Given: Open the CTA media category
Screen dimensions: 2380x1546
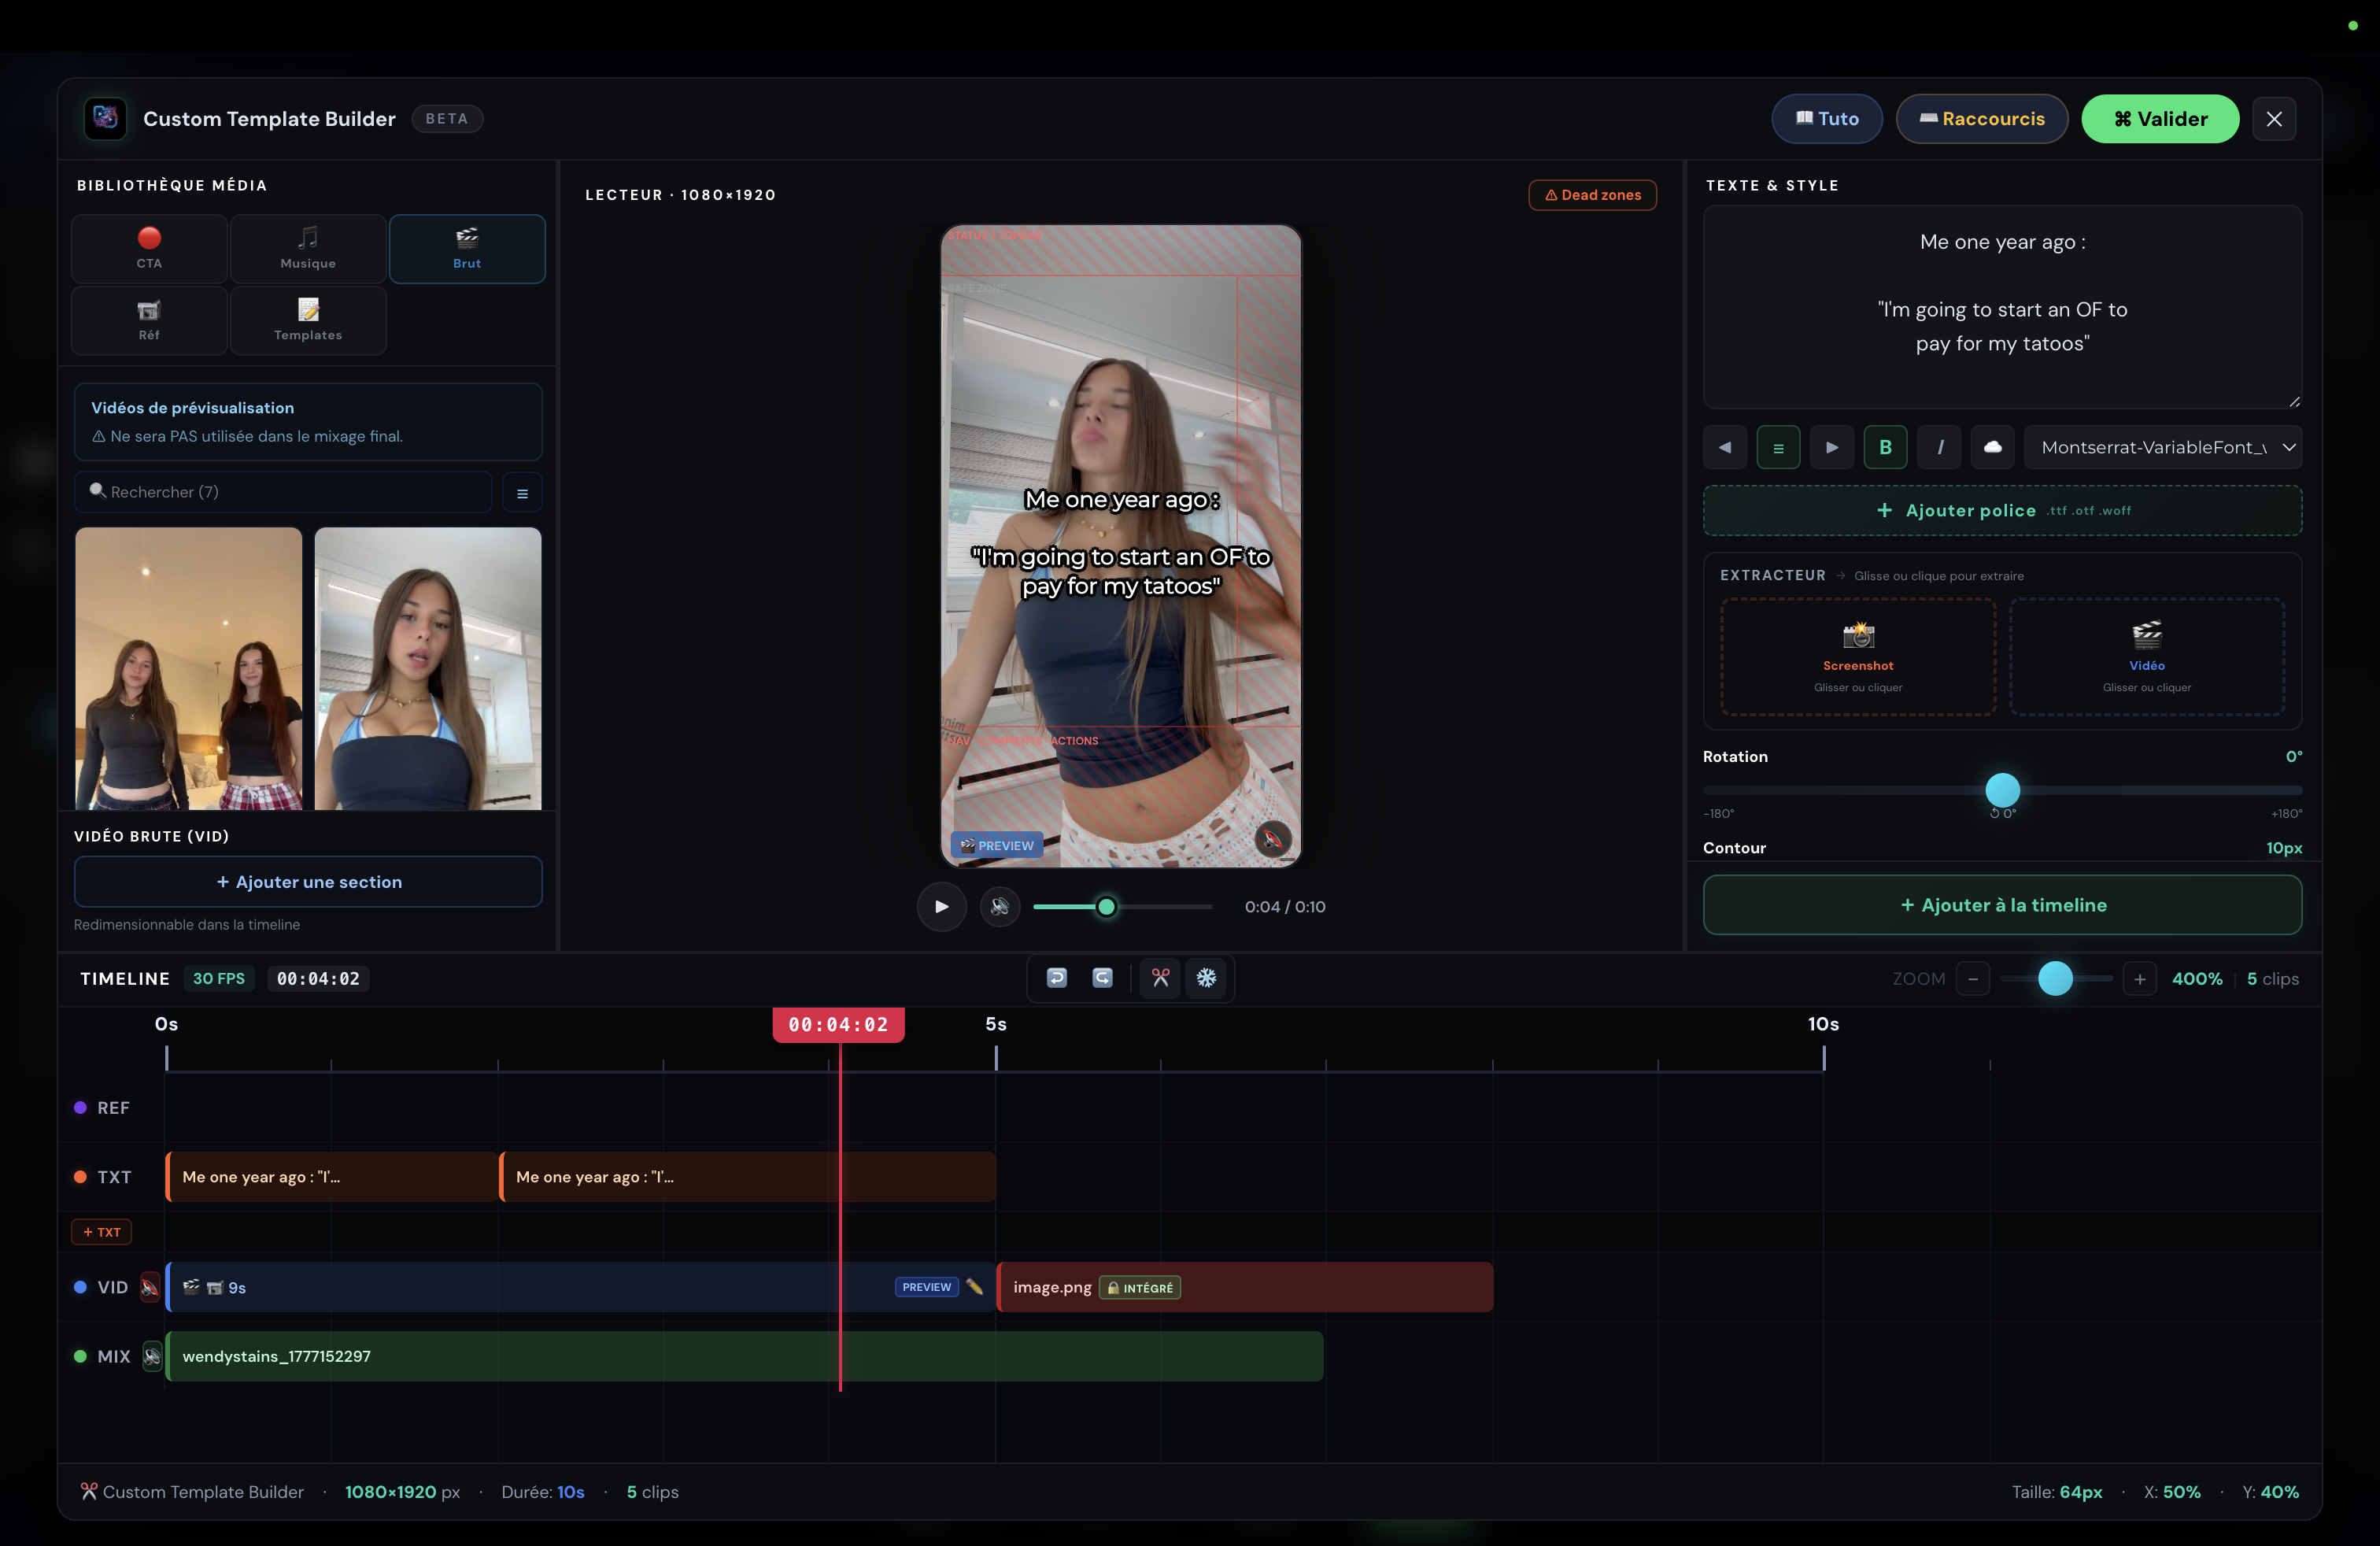Looking at the screenshot, I should 149,248.
